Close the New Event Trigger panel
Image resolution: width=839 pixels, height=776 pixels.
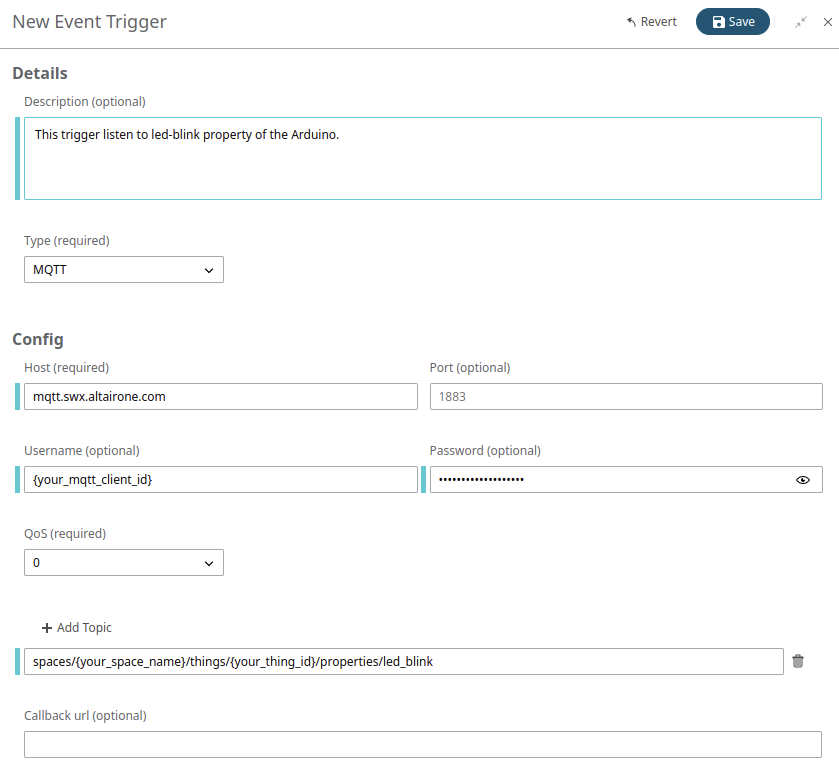pos(827,22)
